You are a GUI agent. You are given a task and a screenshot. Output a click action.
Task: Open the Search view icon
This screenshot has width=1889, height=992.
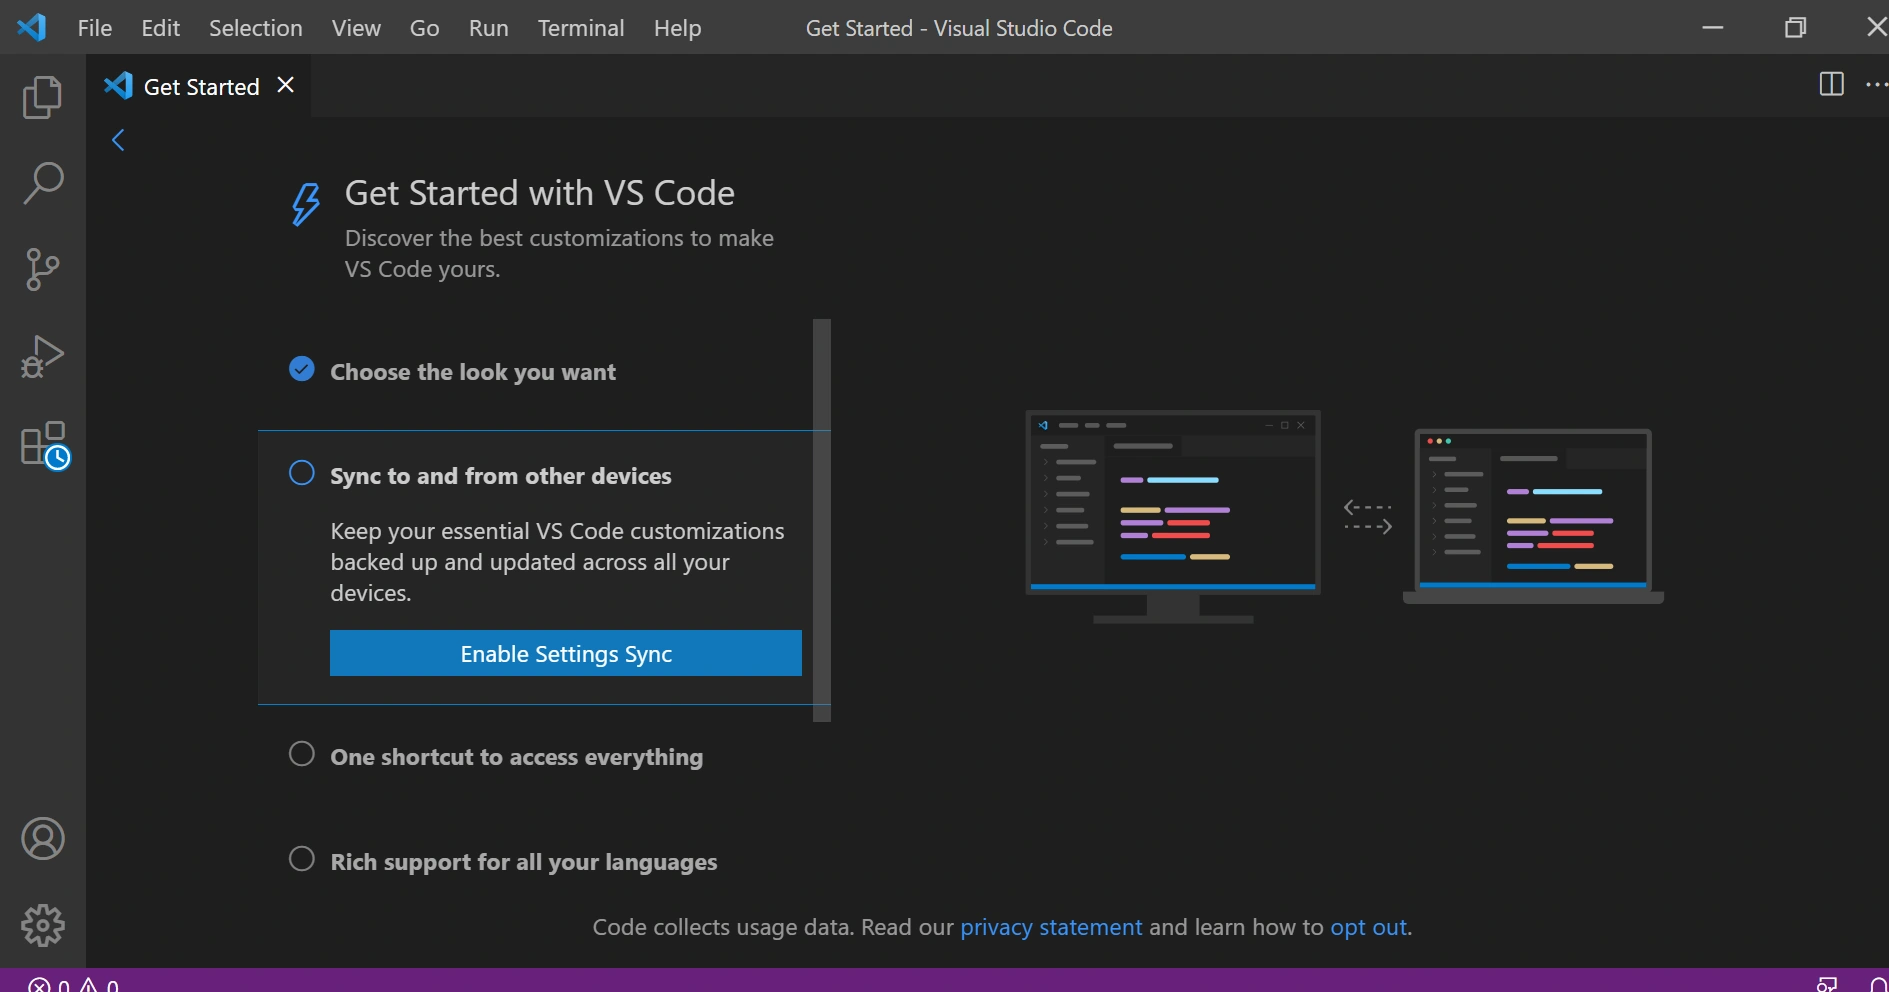pos(42,184)
